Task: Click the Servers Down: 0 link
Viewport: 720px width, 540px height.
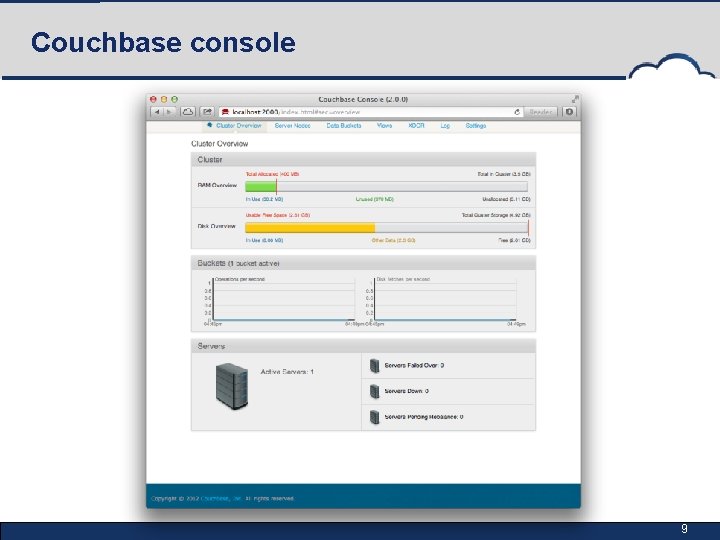Action: click(x=407, y=391)
